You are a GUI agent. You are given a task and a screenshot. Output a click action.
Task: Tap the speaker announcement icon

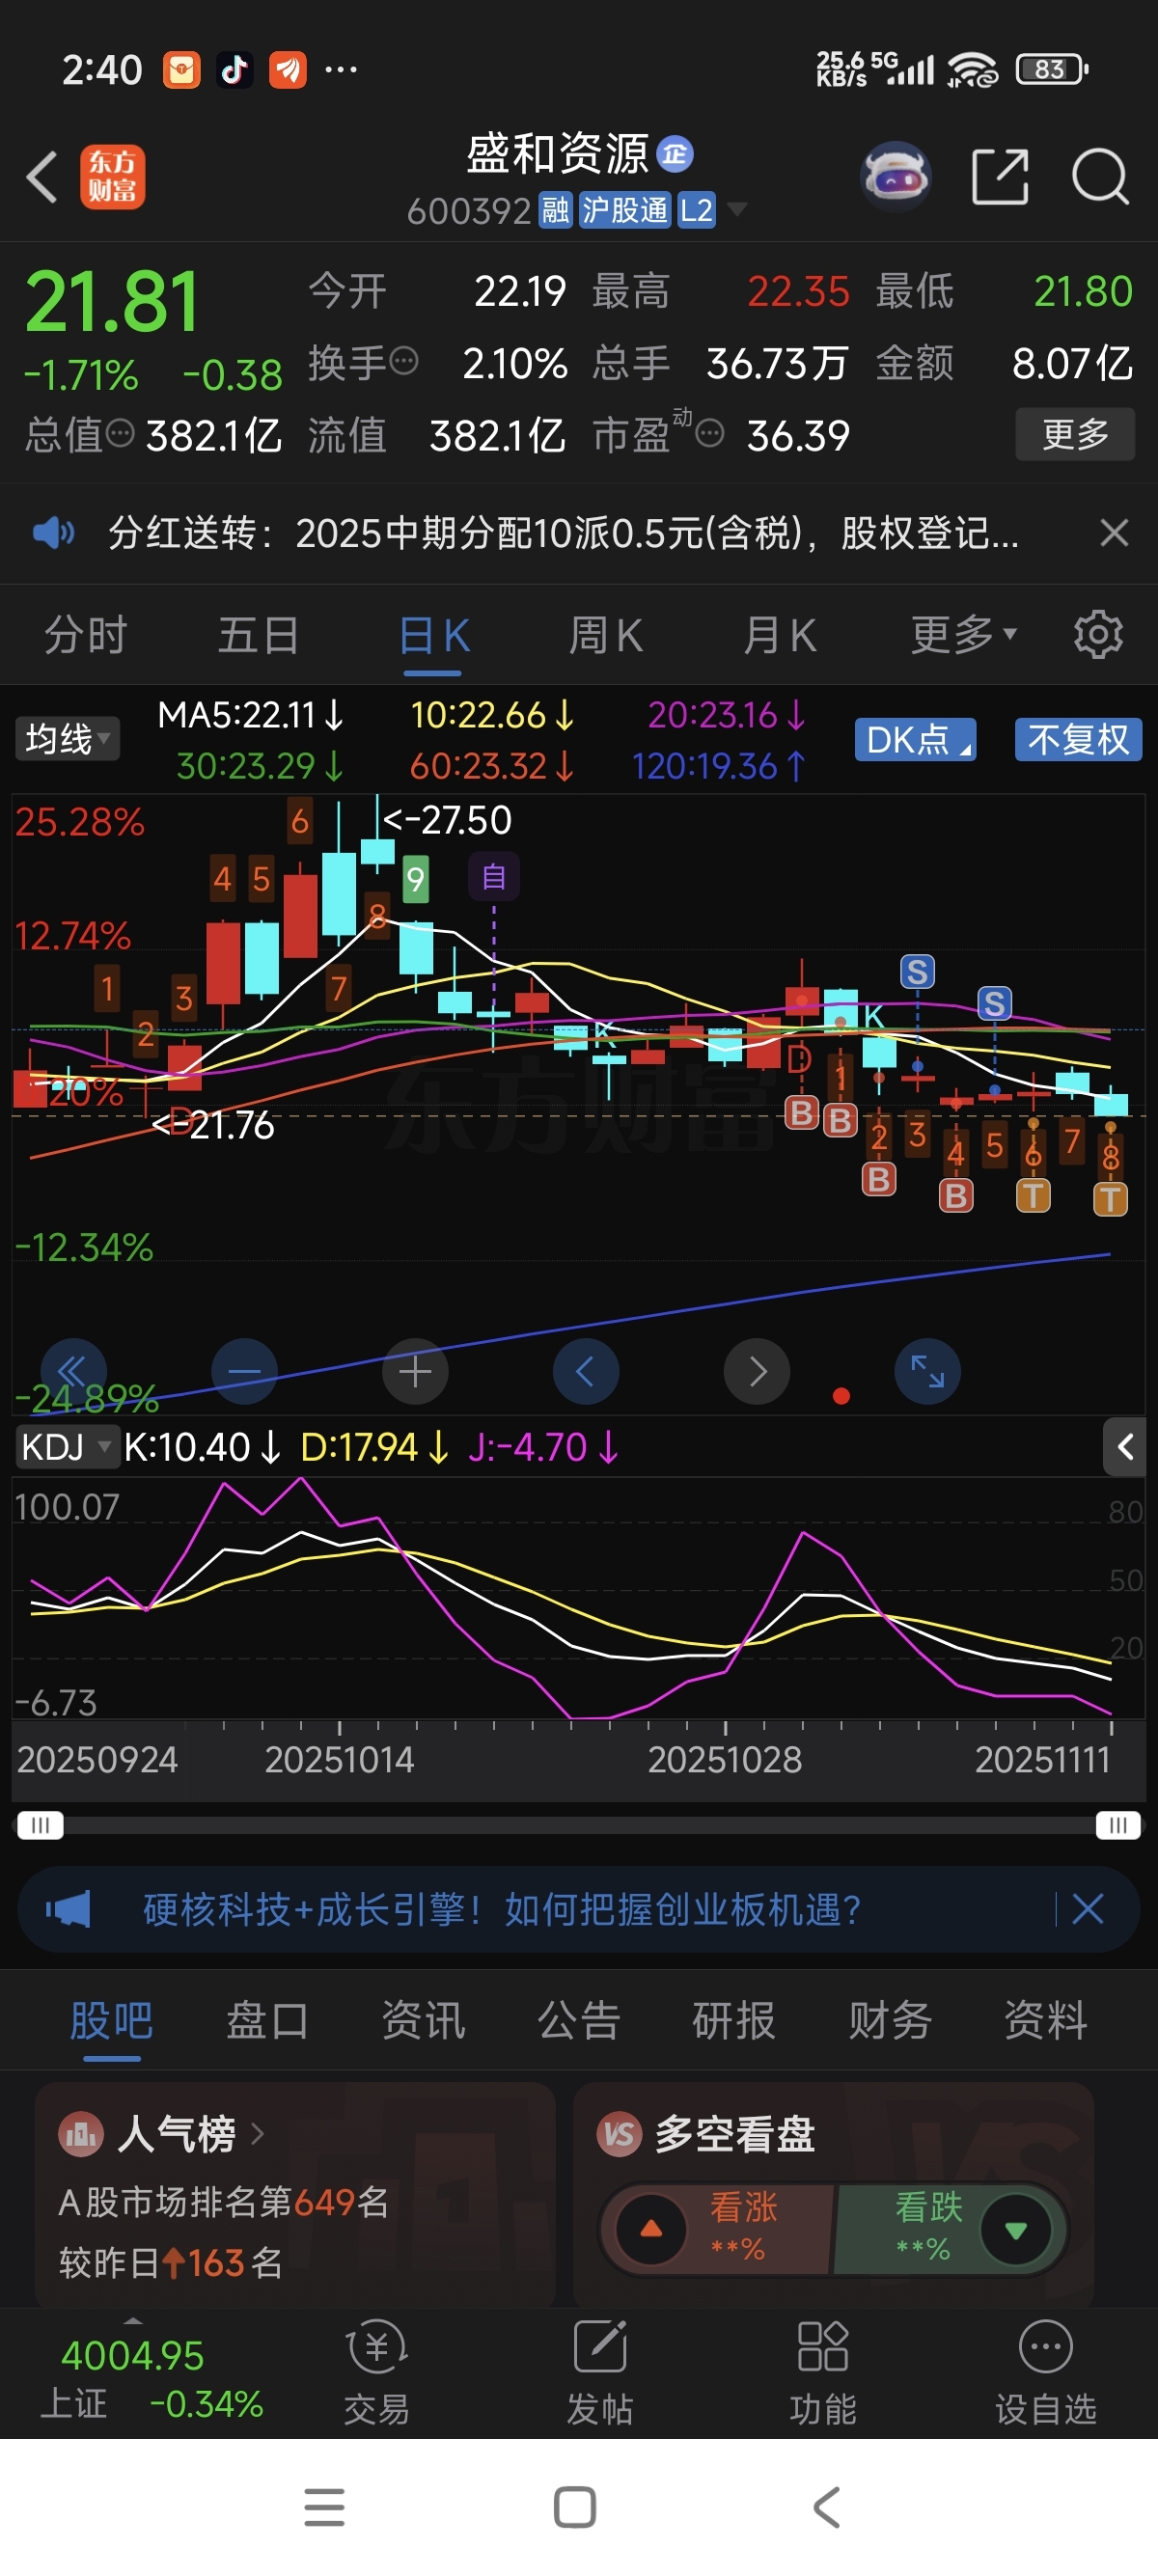coord(53,533)
